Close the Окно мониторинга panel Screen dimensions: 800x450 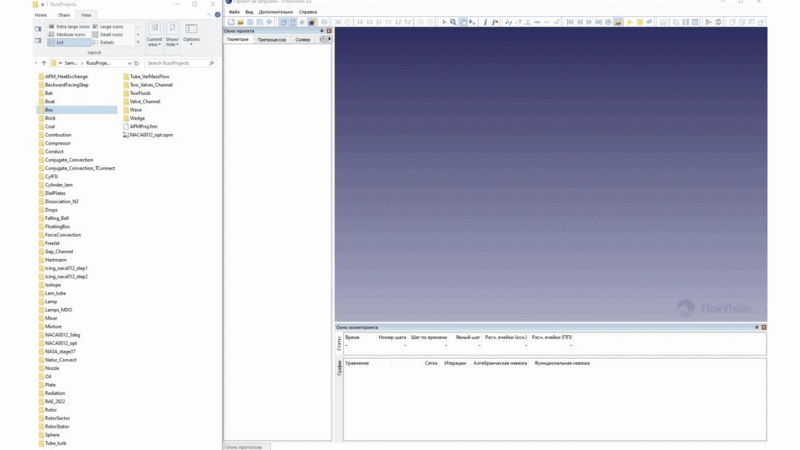tap(764, 327)
